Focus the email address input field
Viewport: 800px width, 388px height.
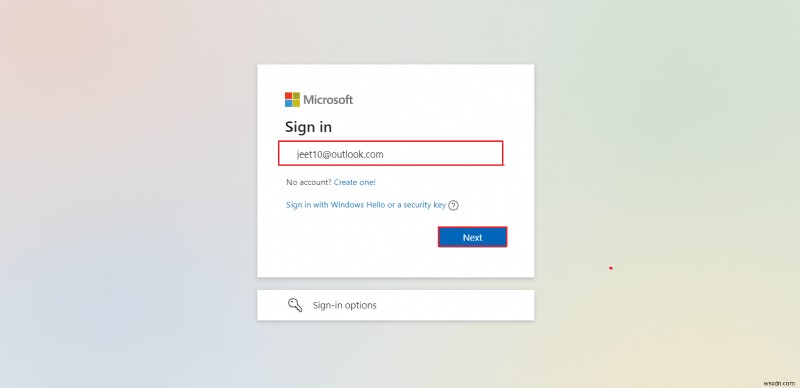[x=391, y=153]
